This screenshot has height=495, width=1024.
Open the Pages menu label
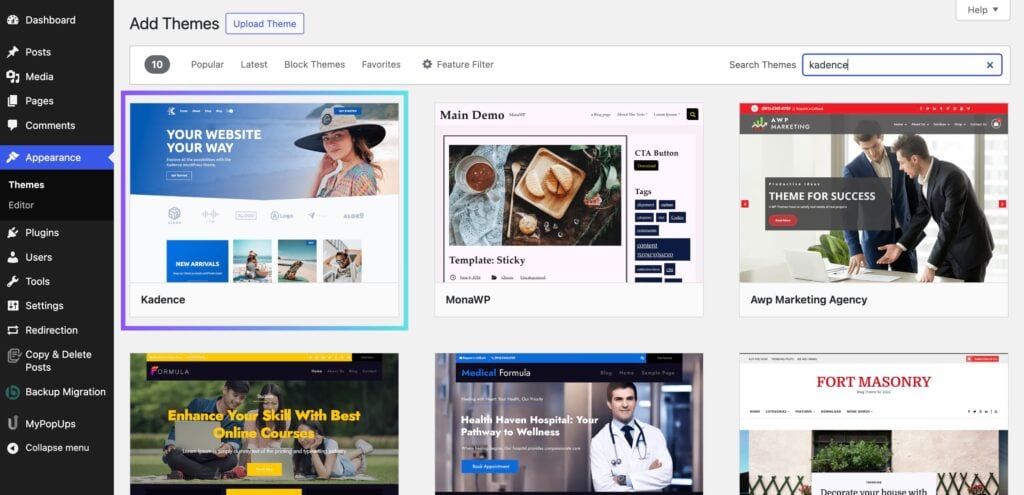click(x=39, y=101)
